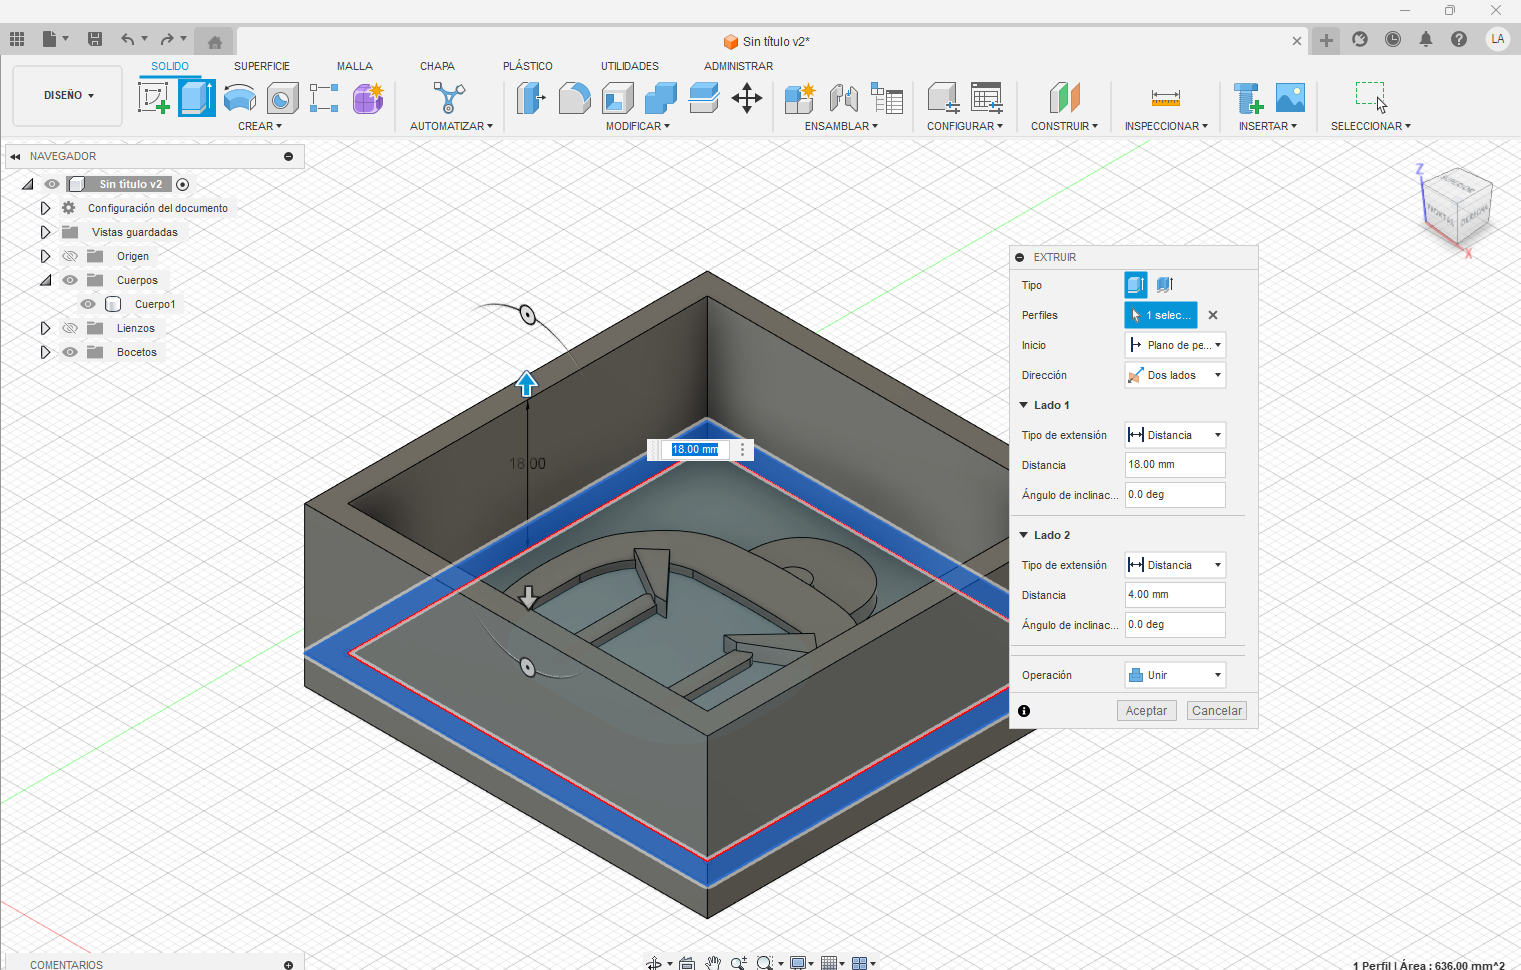Select the Extrude tool icon in toolbar
The image size is (1521, 970).
click(x=197, y=98)
